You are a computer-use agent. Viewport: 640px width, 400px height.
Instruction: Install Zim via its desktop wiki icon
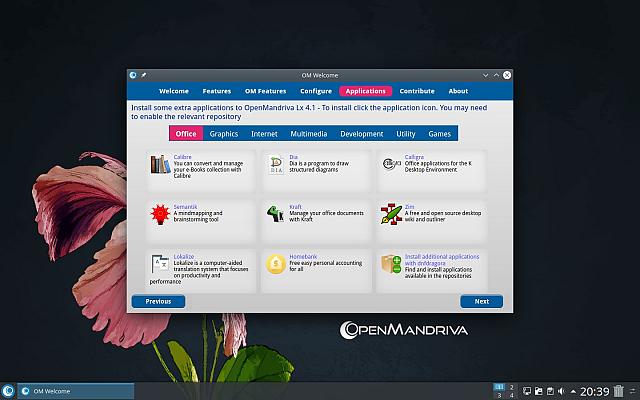[390, 214]
